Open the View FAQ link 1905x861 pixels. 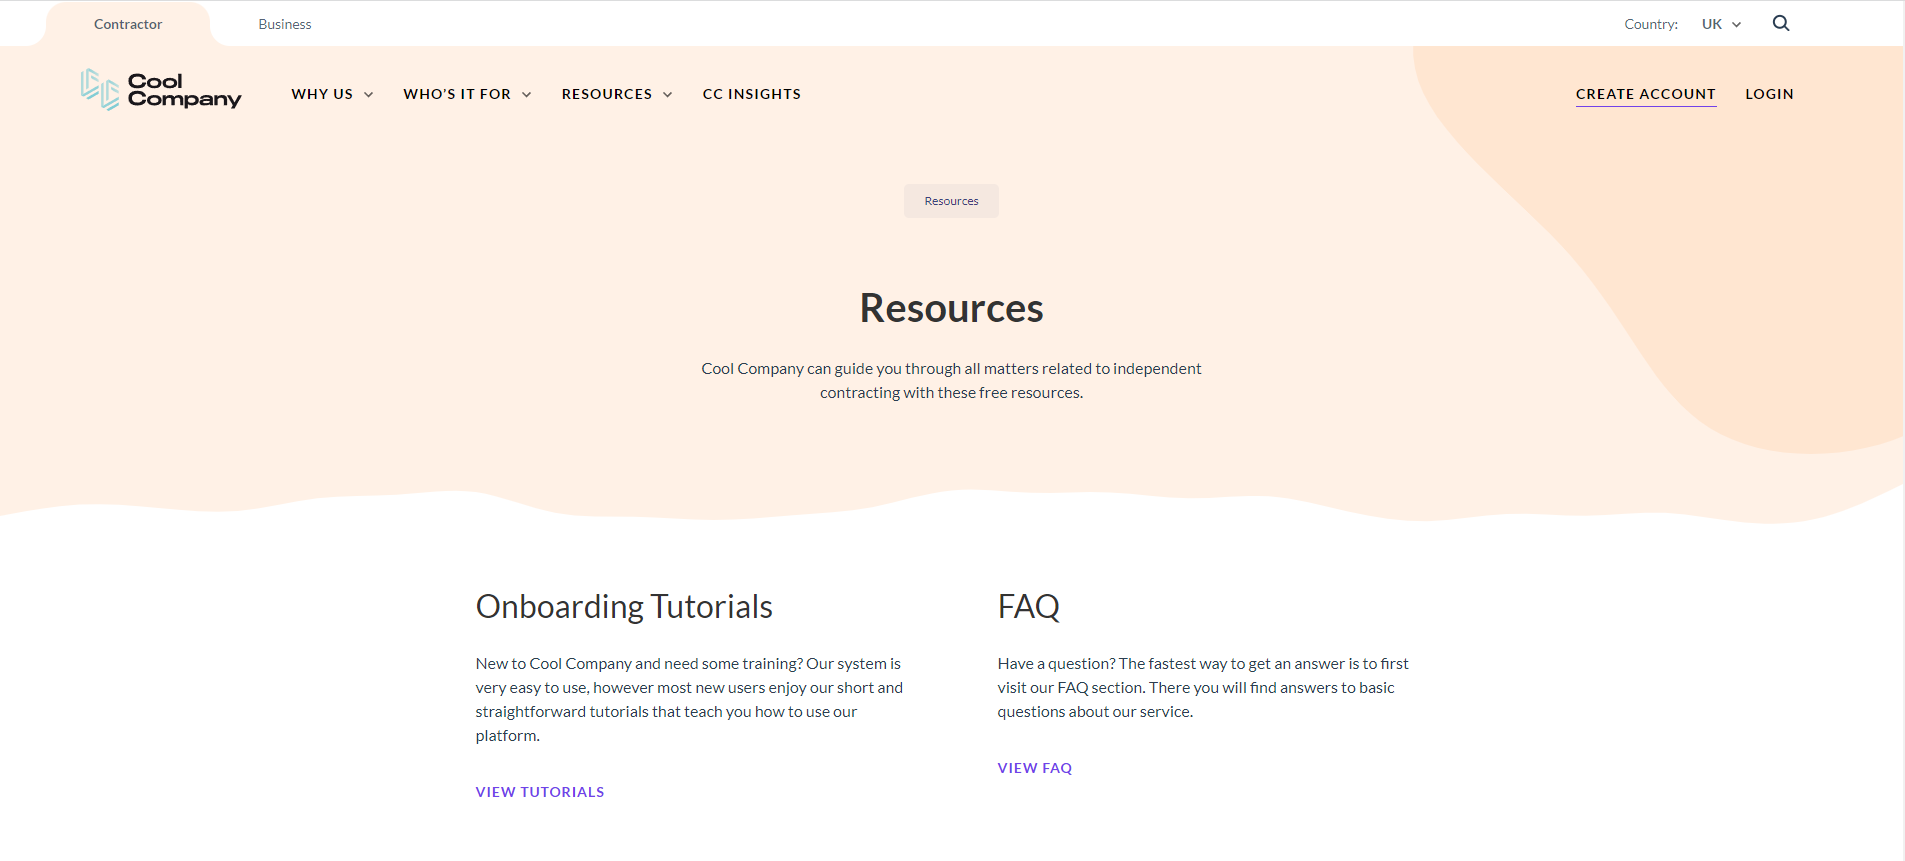(x=1034, y=768)
